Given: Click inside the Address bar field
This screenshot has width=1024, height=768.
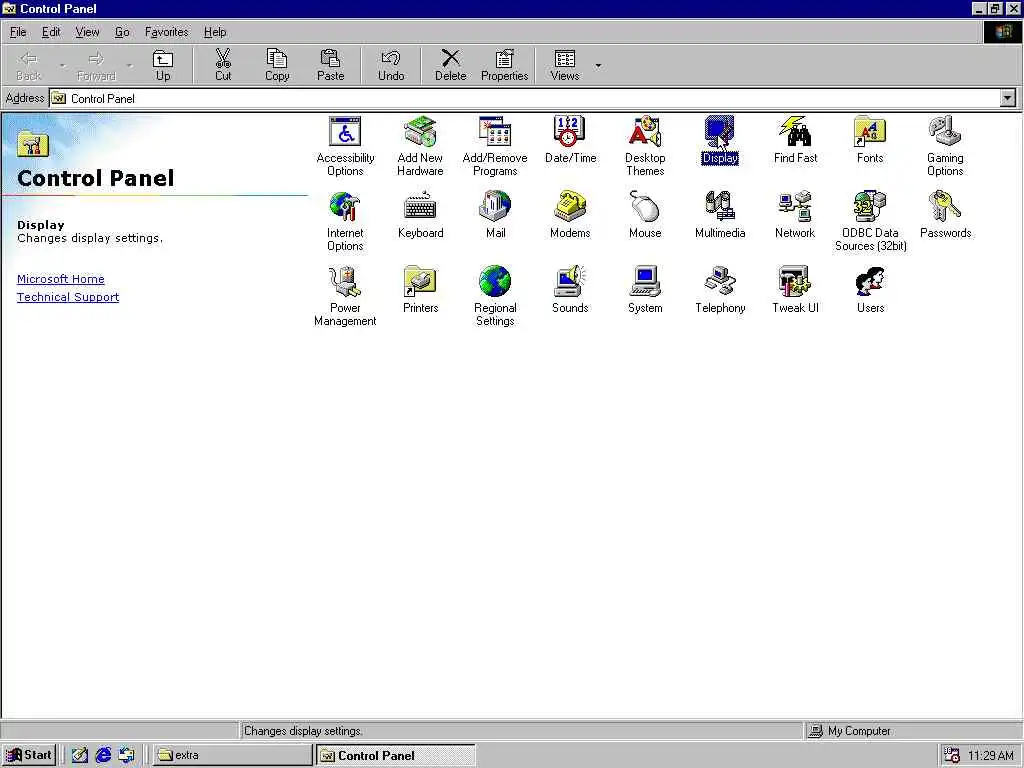Looking at the screenshot, I should point(526,99).
